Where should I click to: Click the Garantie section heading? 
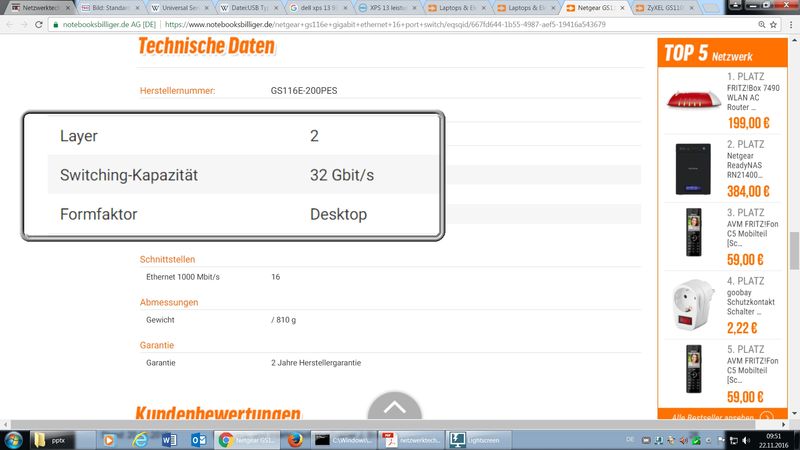[x=157, y=345]
